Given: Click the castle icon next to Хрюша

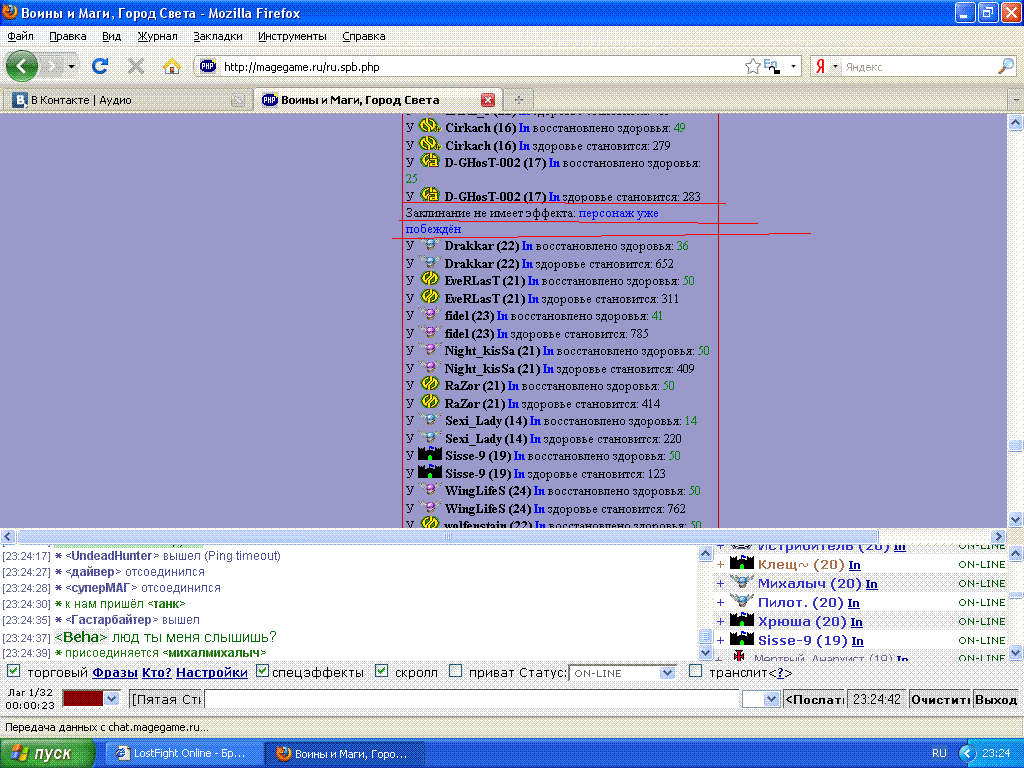Looking at the screenshot, I should pos(741,621).
